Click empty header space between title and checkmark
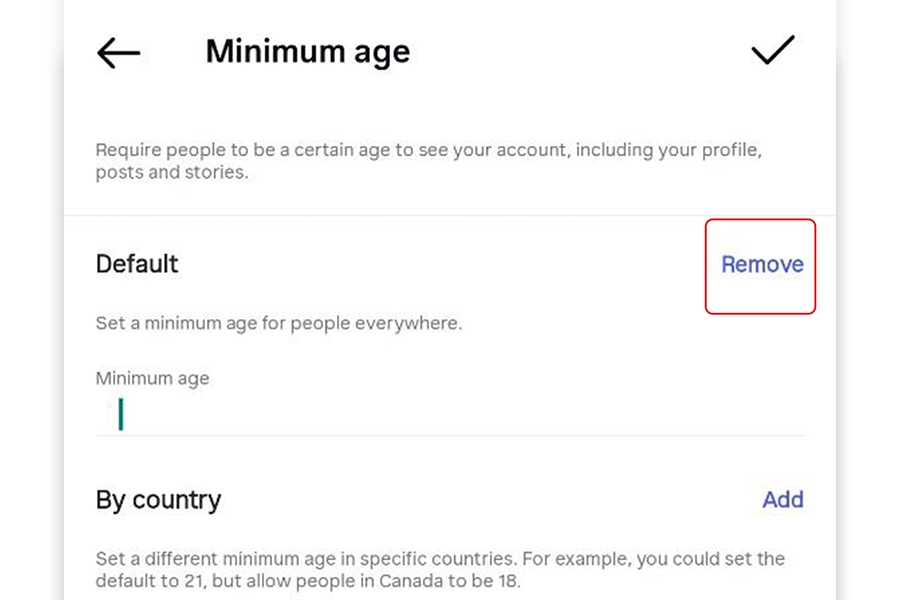 click(x=580, y=52)
